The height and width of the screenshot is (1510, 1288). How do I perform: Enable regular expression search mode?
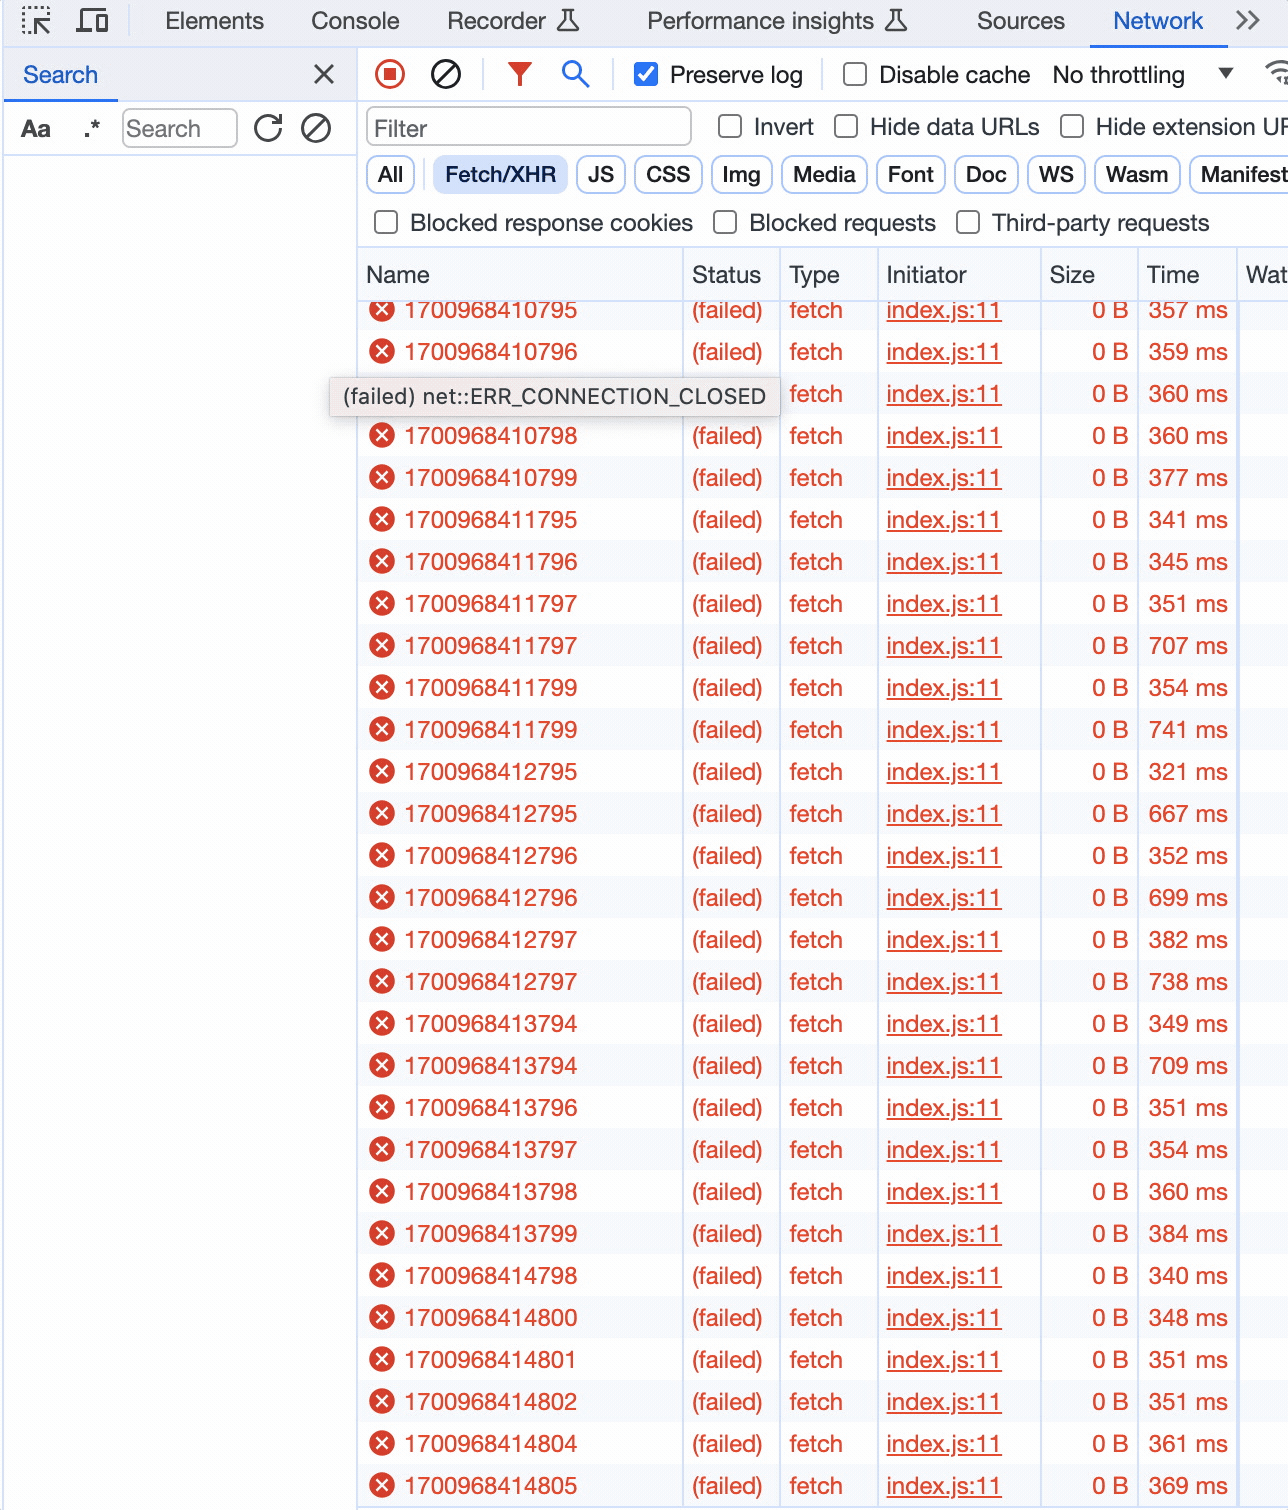coord(92,128)
